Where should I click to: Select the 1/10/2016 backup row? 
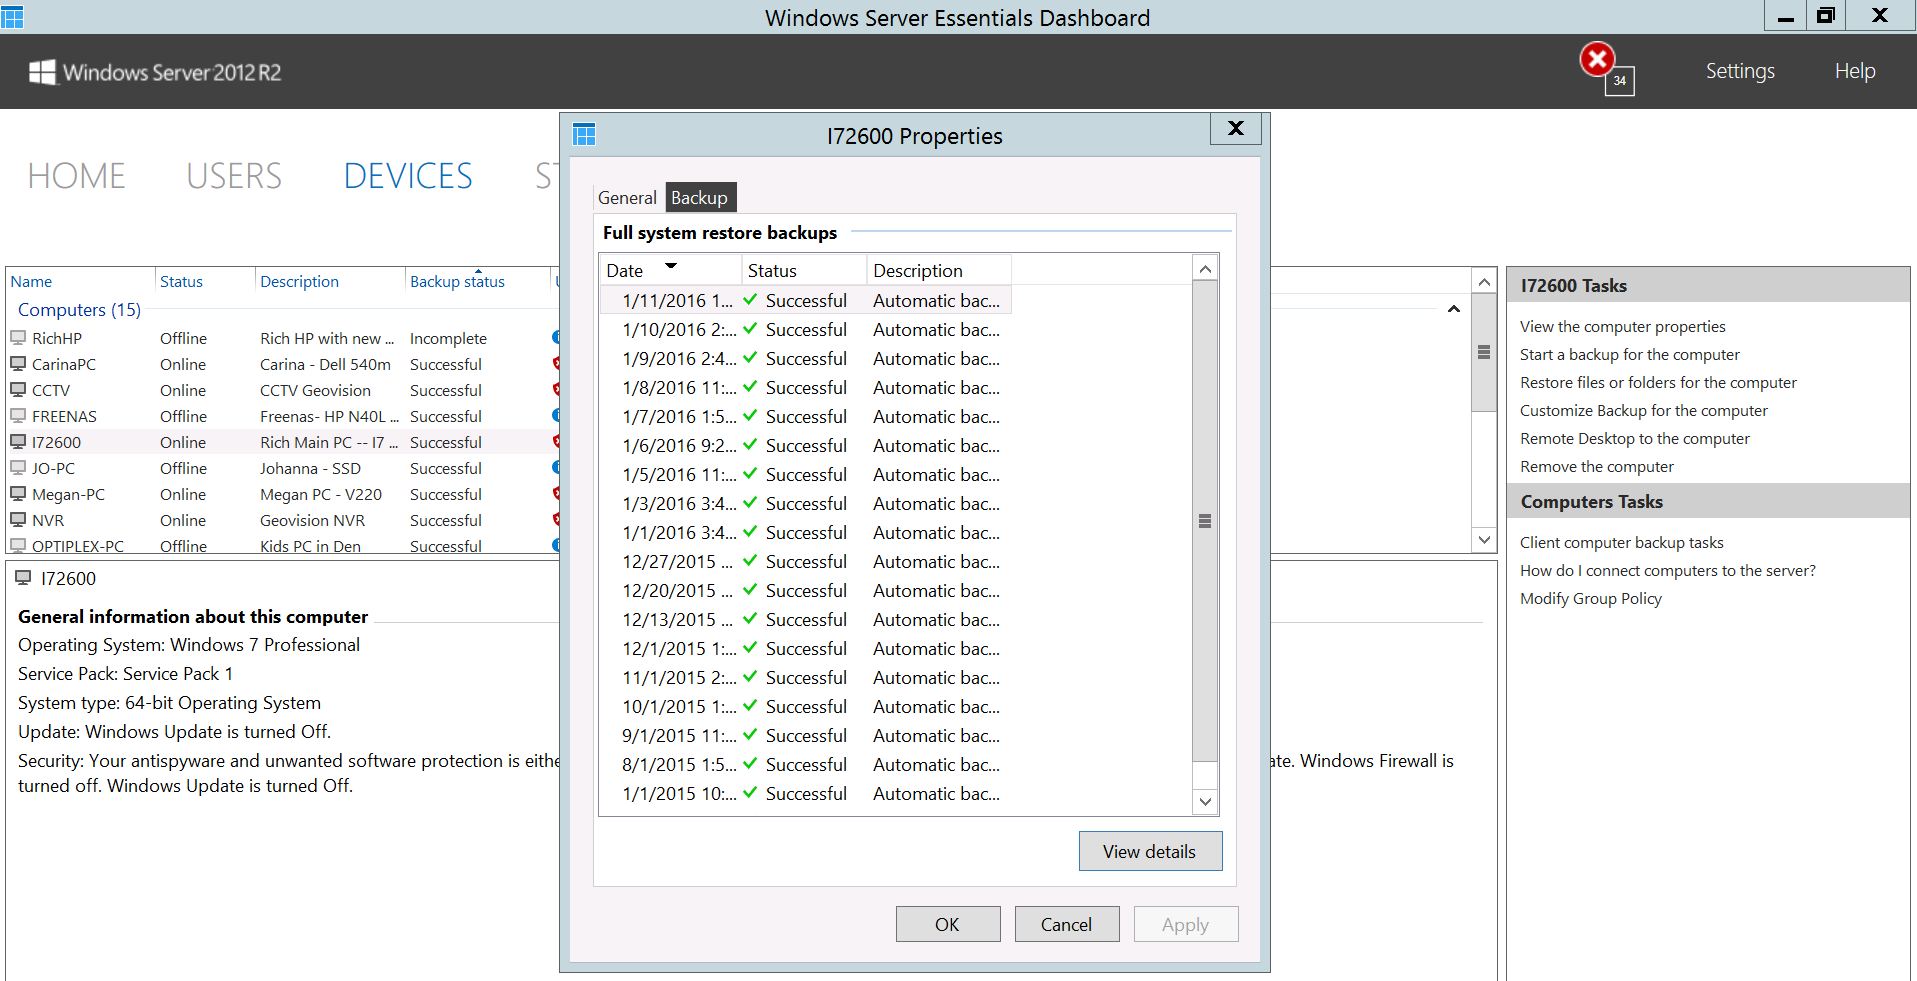tap(806, 329)
